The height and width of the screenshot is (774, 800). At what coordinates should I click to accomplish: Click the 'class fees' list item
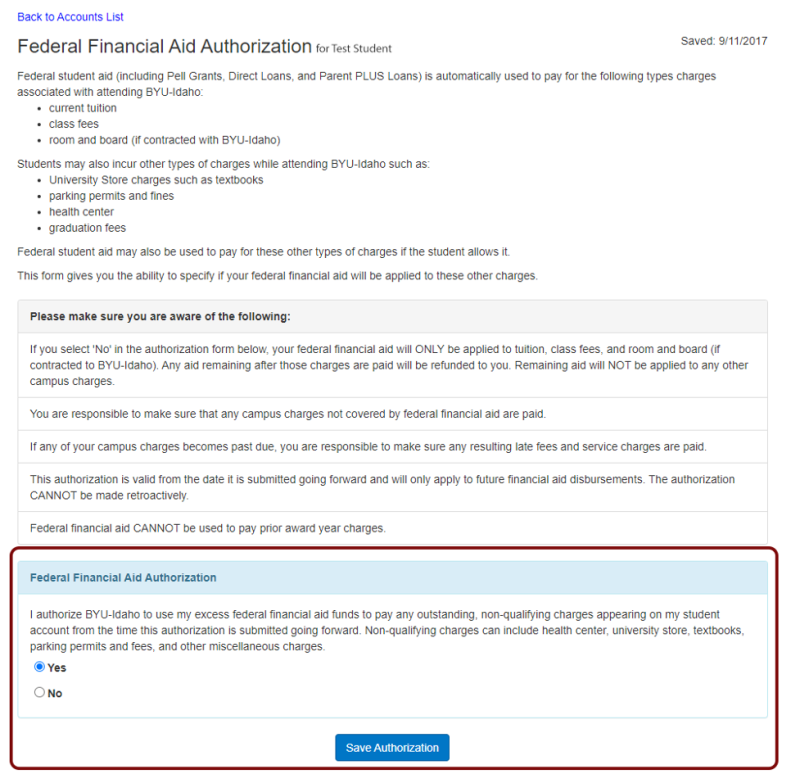click(x=74, y=124)
